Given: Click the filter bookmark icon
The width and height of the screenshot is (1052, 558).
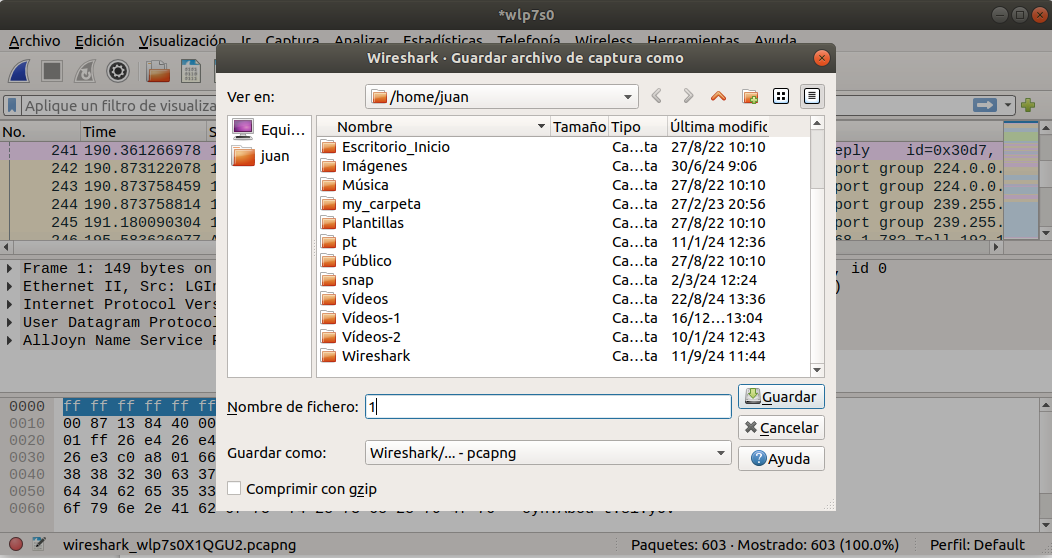Looking at the screenshot, I should click(x=12, y=105).
